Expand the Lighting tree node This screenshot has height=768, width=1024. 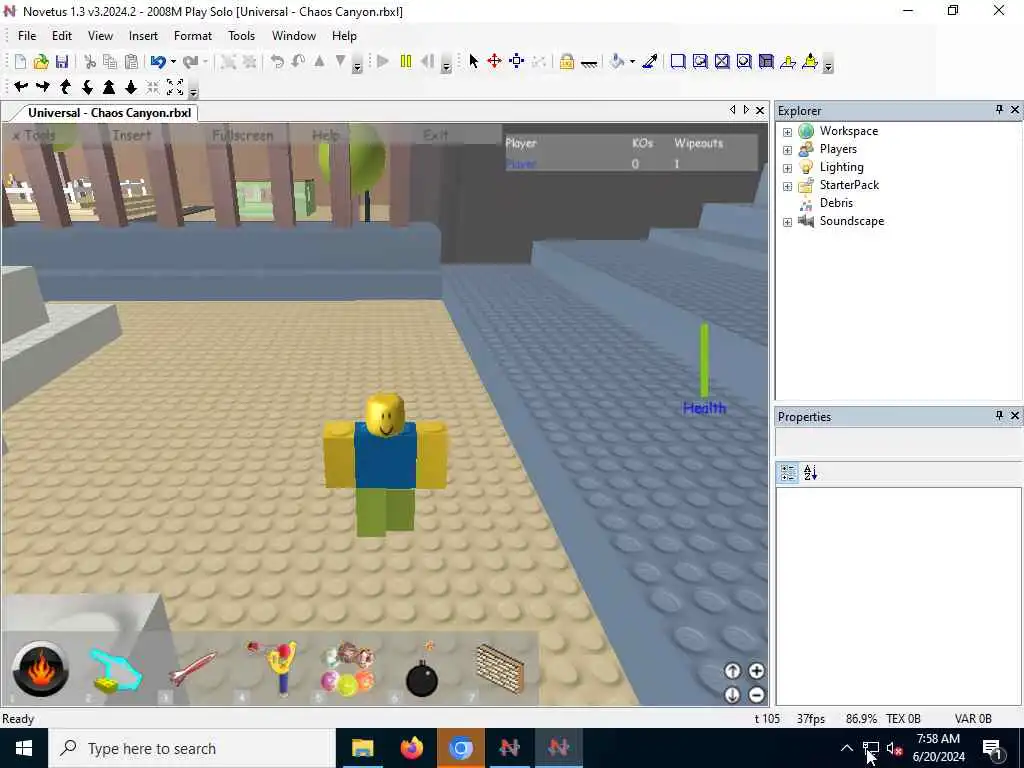[788, 168]
